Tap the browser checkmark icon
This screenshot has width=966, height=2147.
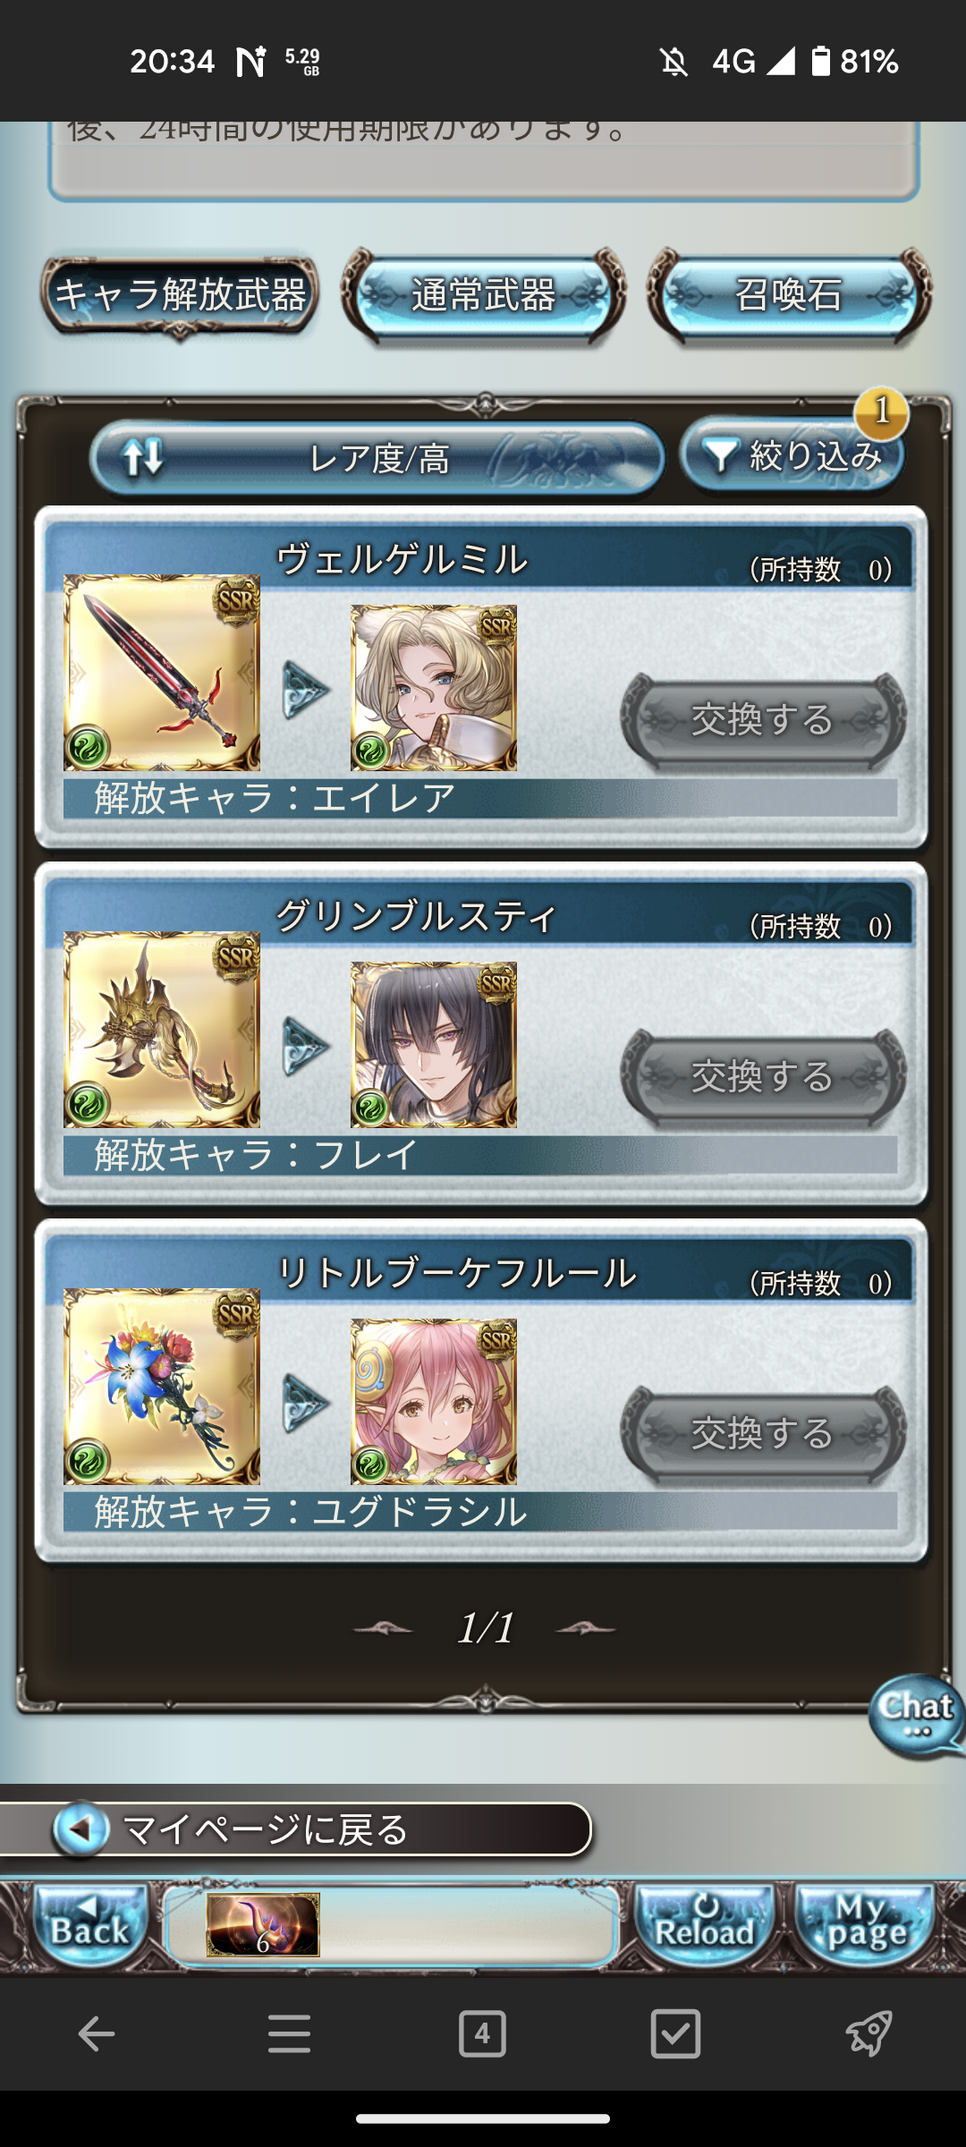[x=675, y=2033]
